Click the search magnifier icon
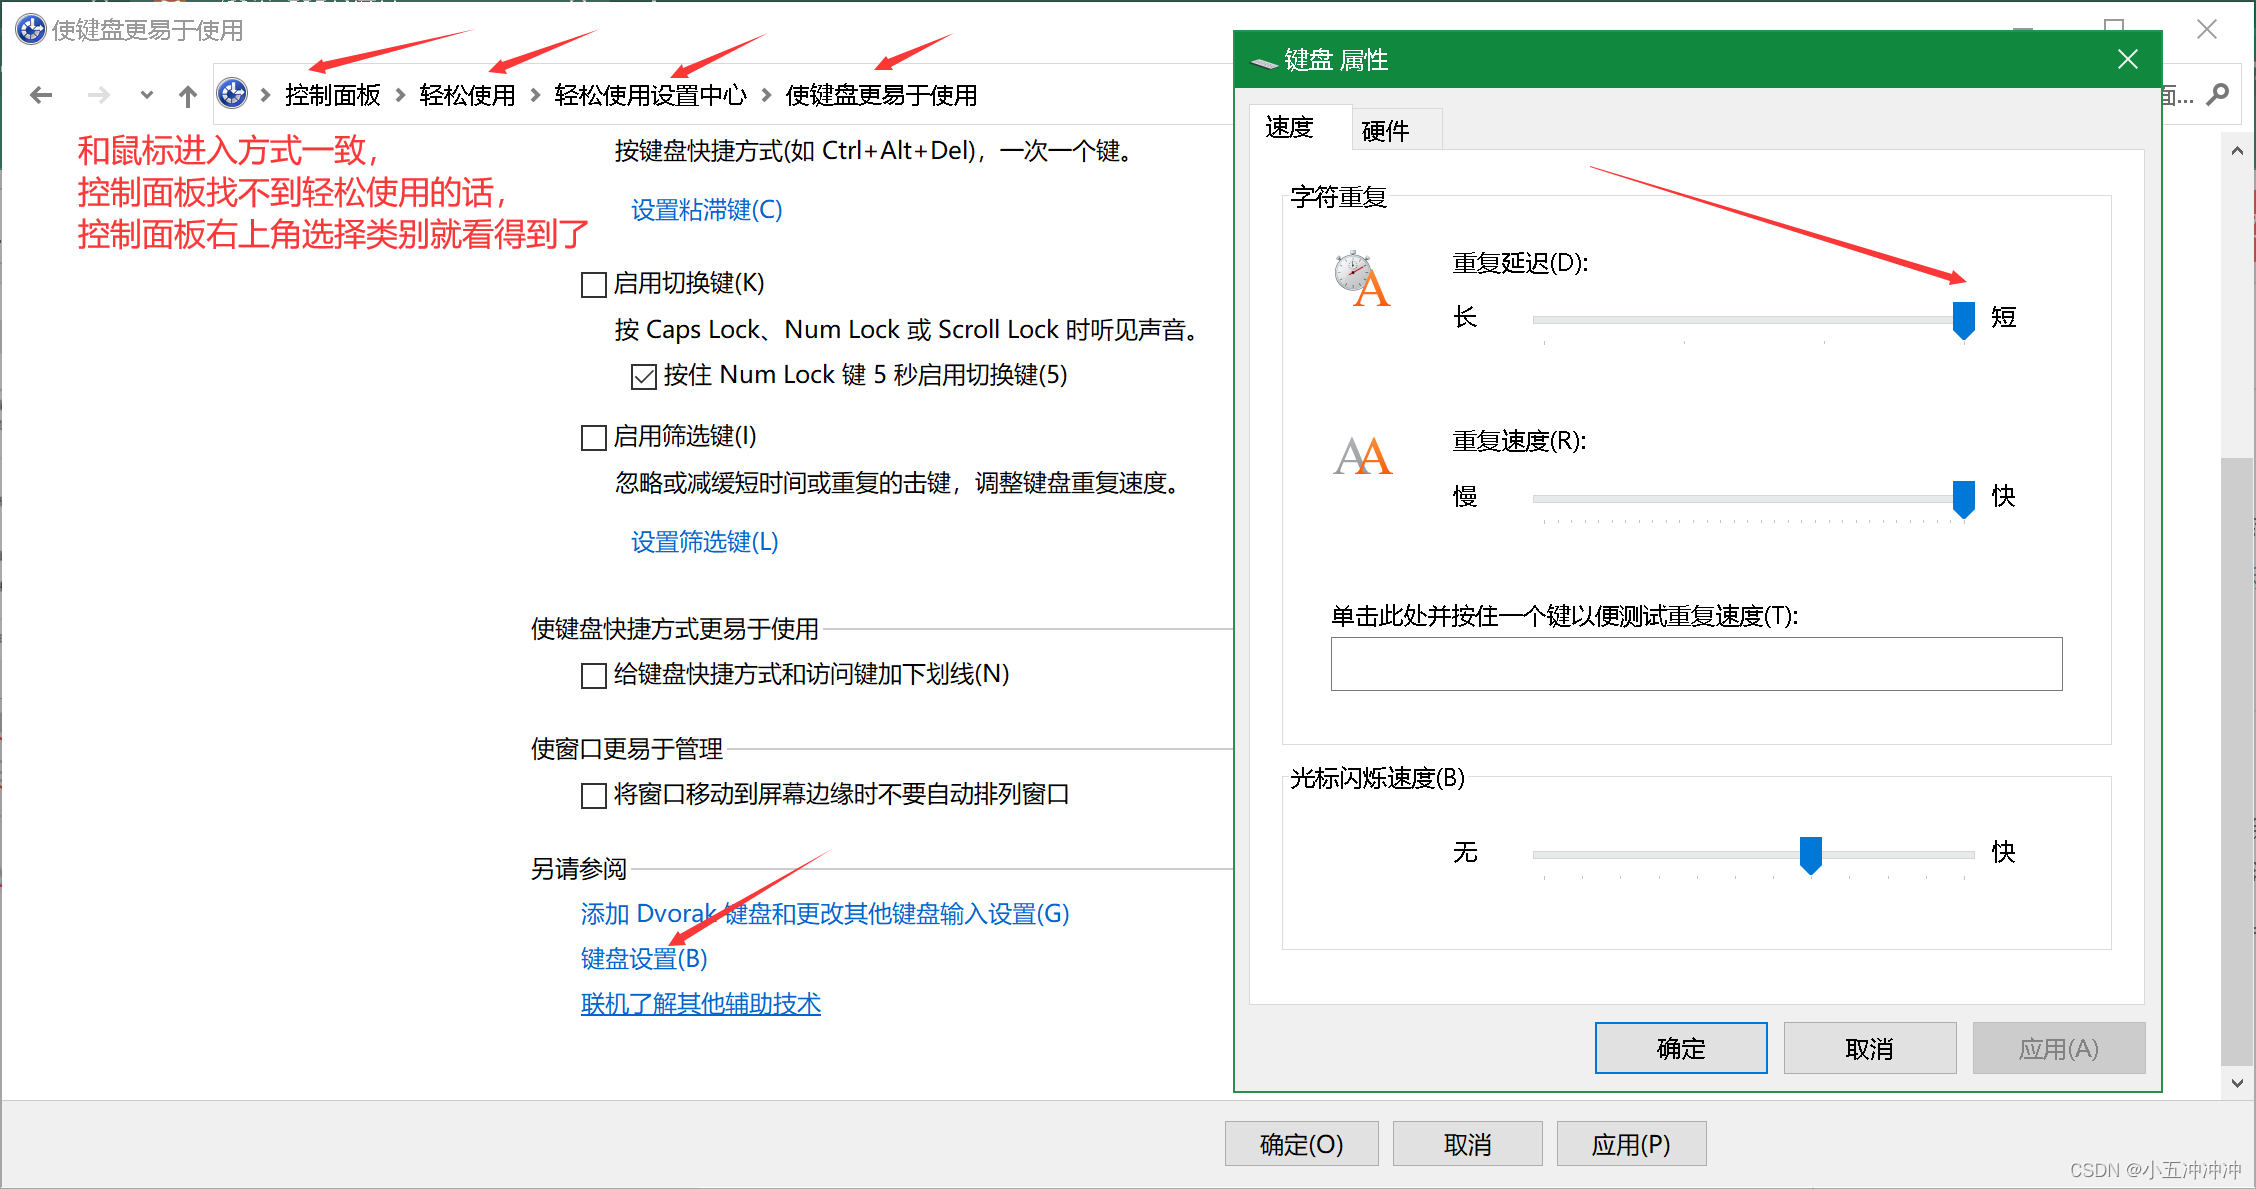This screenshot has height=1189, width=2256. pos(2218,95)
